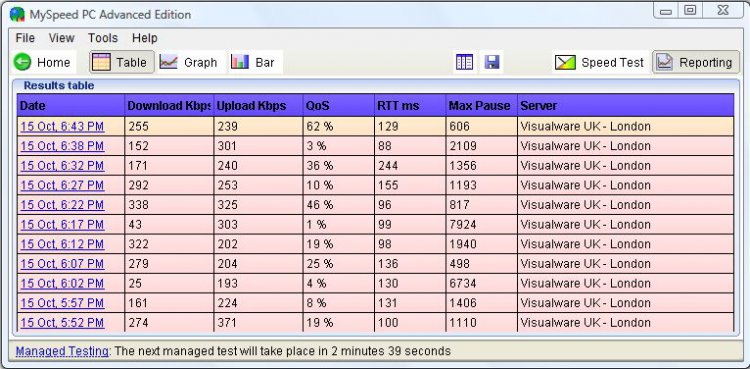Select the QoS cell 46 %
Screen dimensions: 750x369
coord(339,205)
